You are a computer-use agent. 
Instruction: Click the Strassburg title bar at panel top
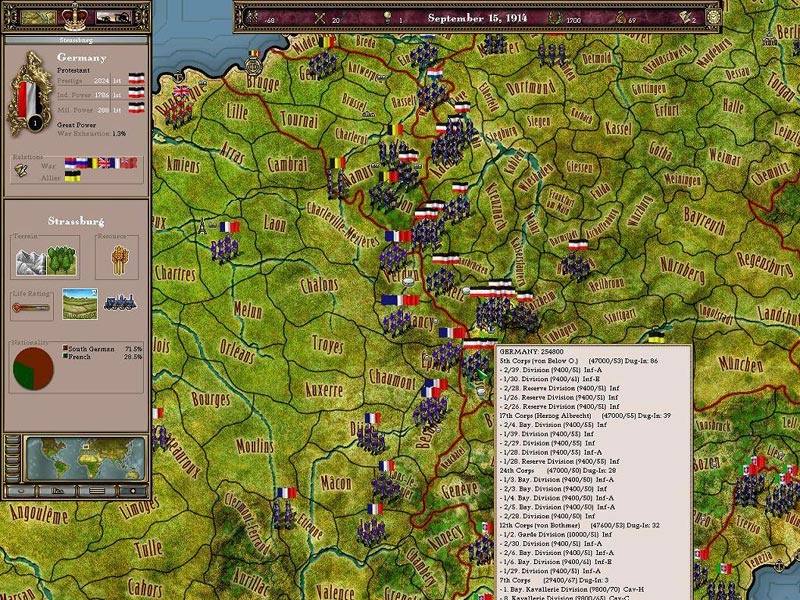click(76, 40)
